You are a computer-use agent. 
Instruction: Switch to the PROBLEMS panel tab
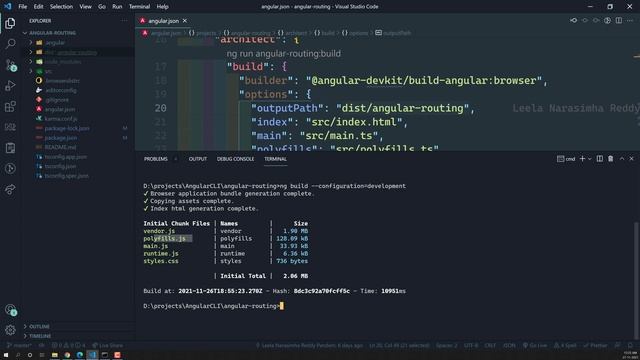point(156,159)
